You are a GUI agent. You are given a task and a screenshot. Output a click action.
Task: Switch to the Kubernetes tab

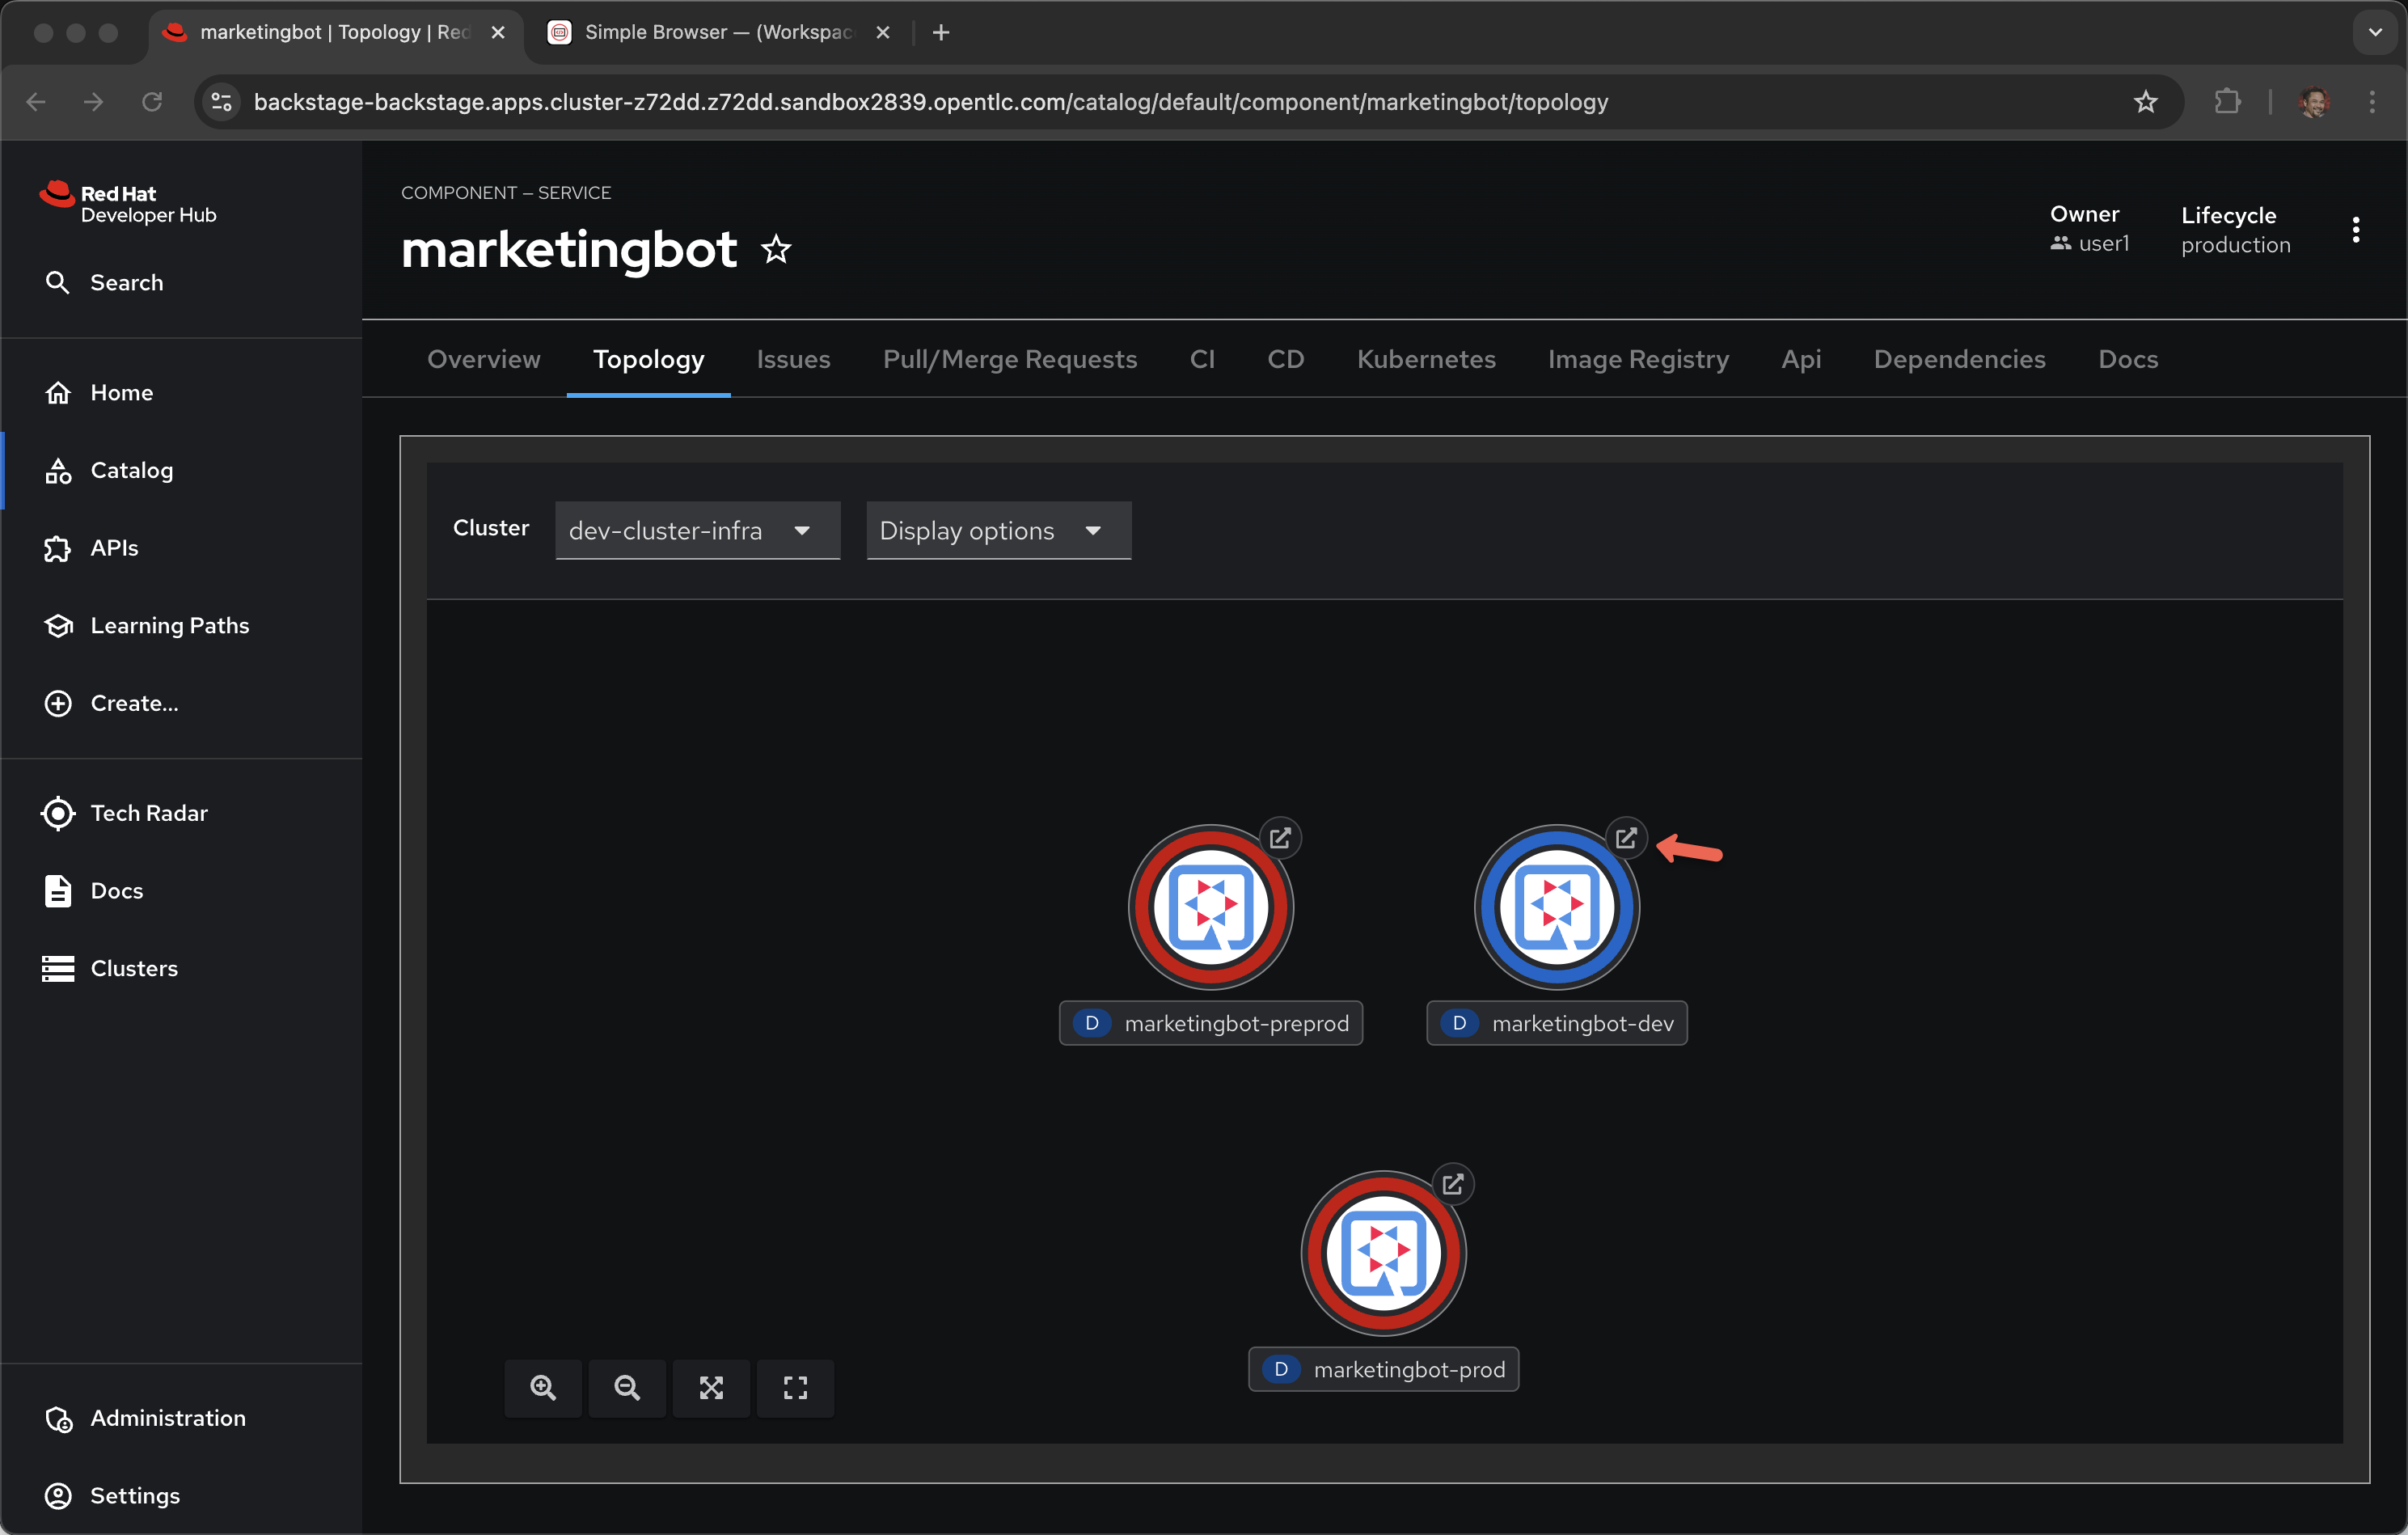pyautogui.click(x=1425, y=359)
